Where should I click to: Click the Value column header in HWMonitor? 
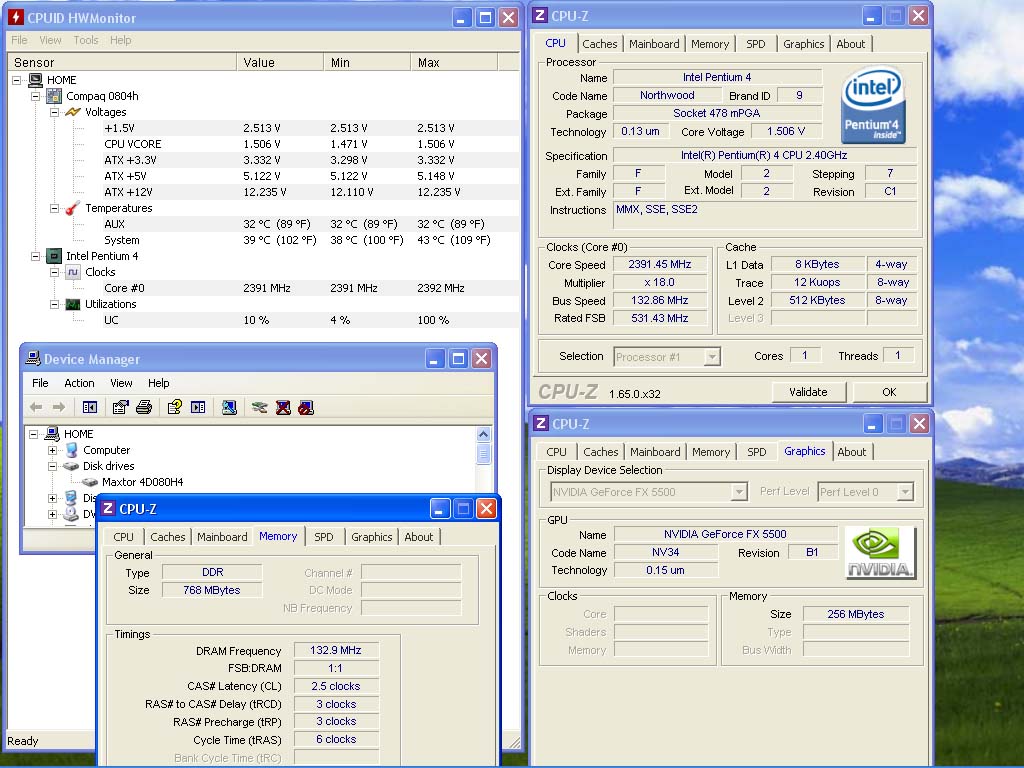pos(280,62)
